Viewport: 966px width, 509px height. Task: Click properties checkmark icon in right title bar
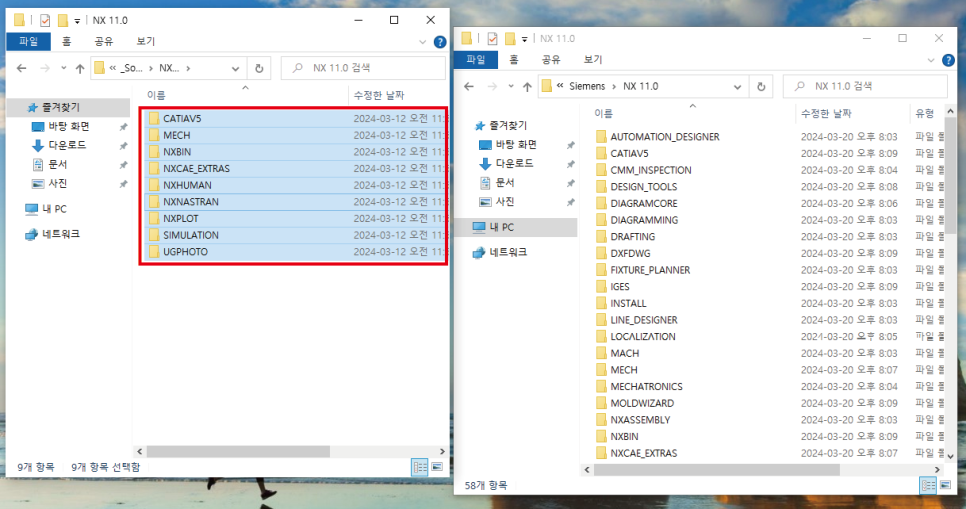(492, 39)
